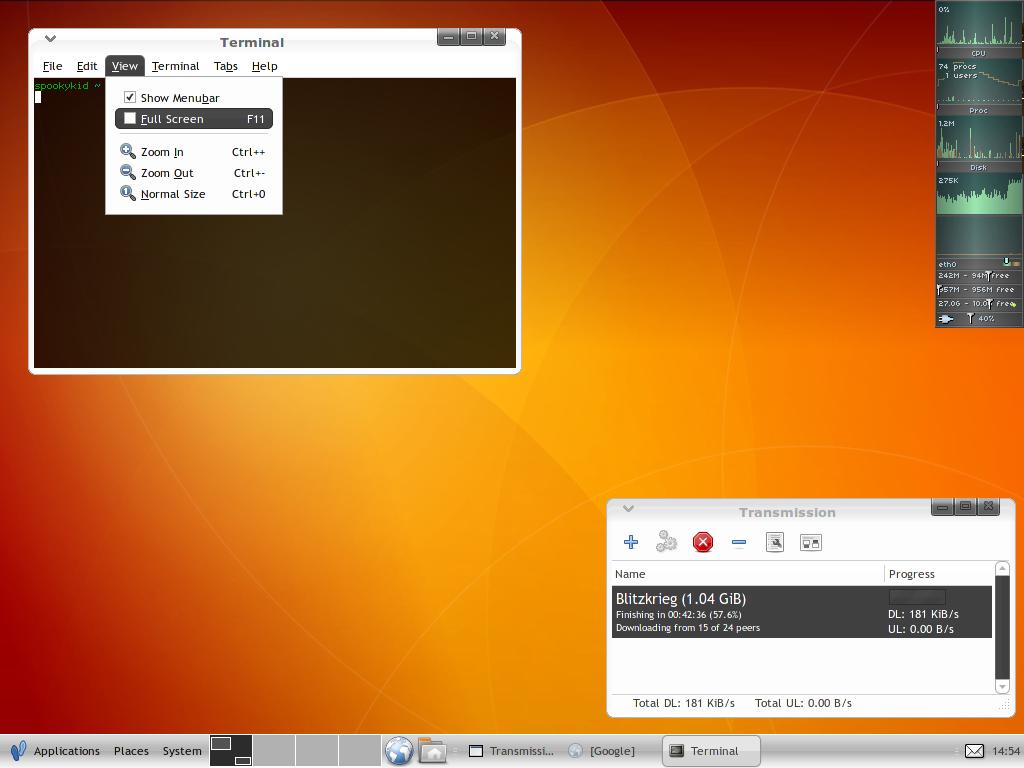Sort torrents by the Progress column header
Screen dimensions: 1024x768
(x=939, y=574)
